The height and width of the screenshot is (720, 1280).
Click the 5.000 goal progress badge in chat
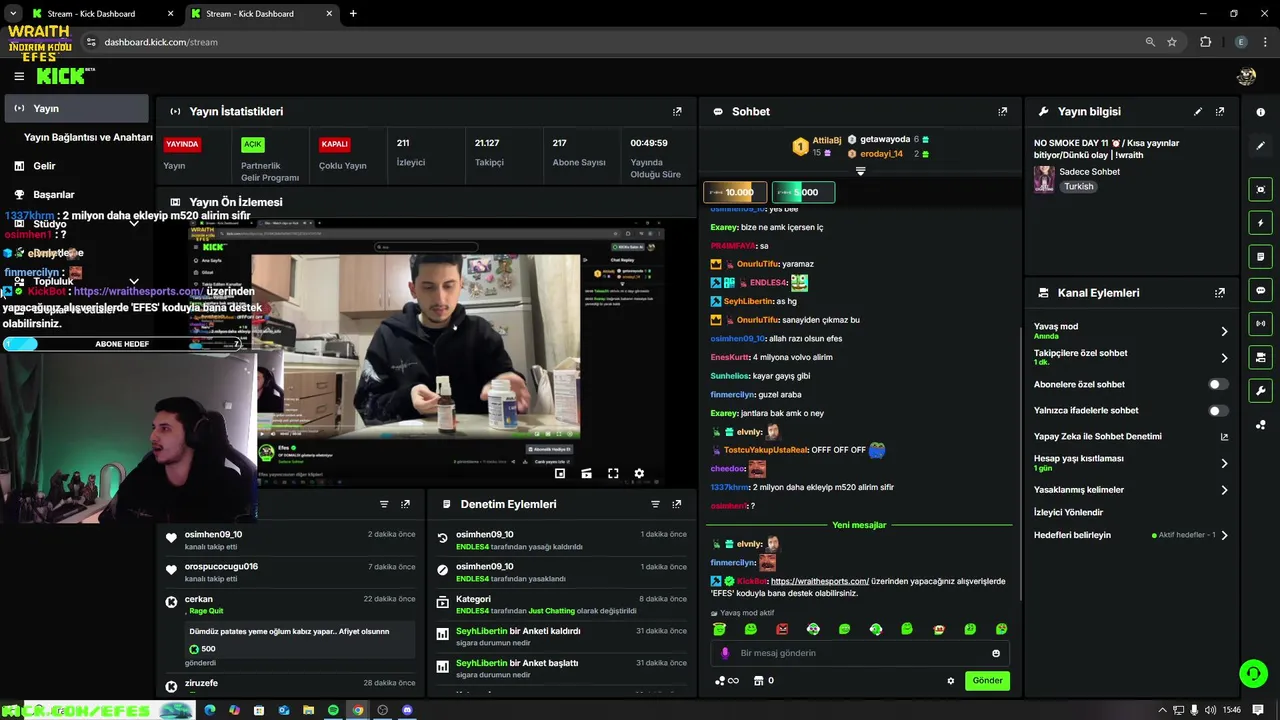[803, 192]
